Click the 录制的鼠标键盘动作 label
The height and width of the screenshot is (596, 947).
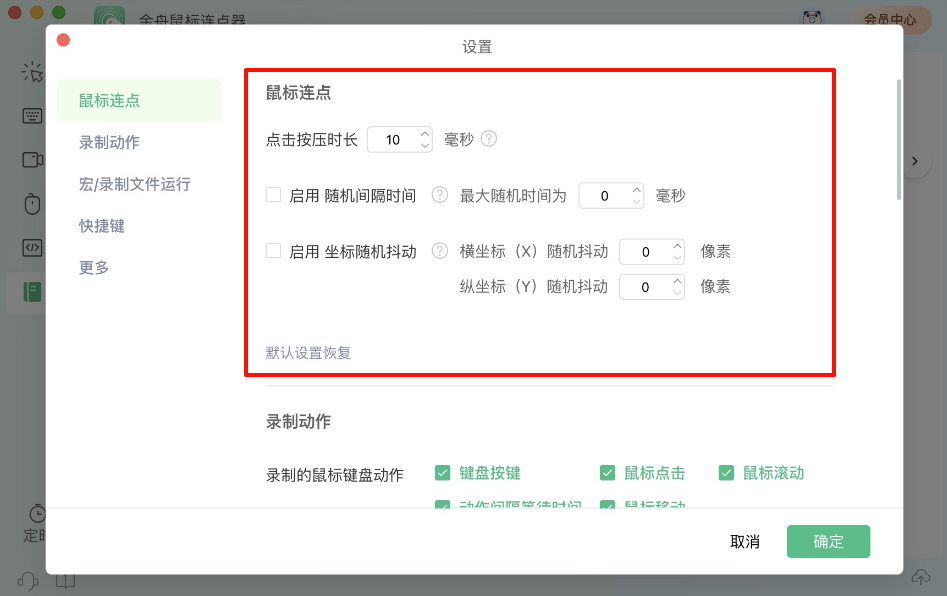coord(335,475)
